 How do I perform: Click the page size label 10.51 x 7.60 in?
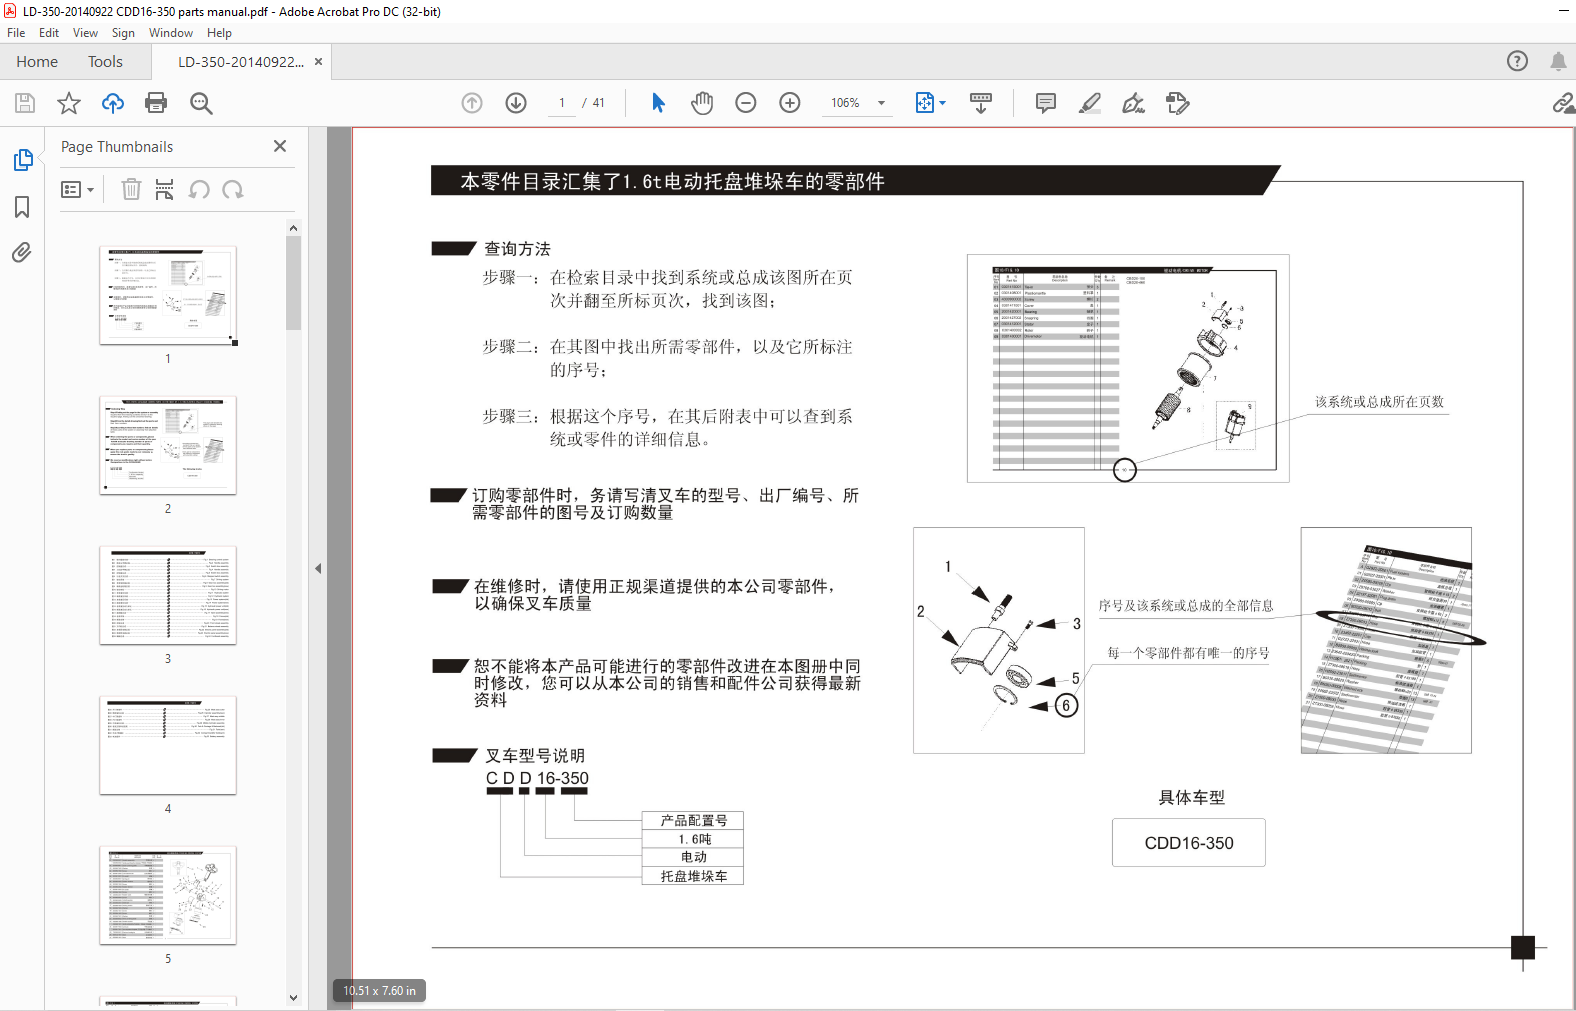click(379, 991)
